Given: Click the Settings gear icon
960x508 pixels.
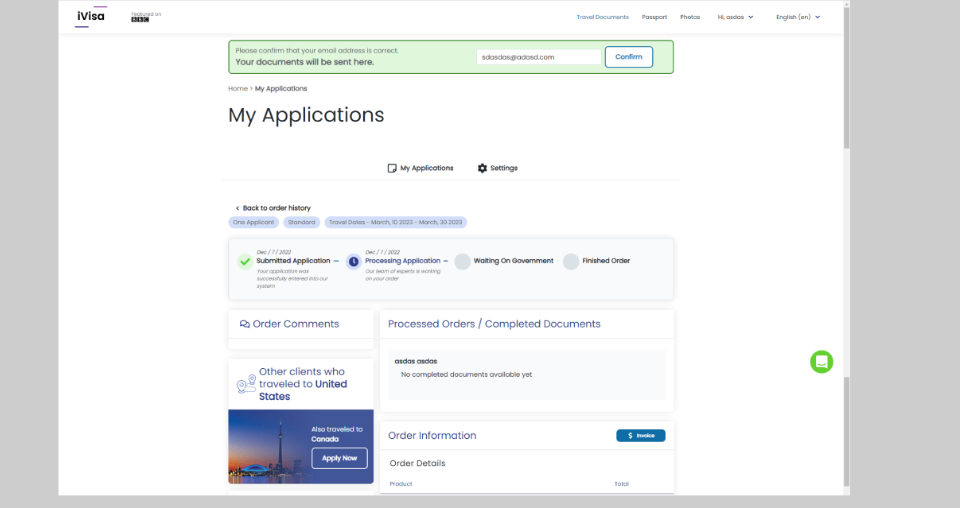Looking at the screenshot, I should [x=482, y=168].
